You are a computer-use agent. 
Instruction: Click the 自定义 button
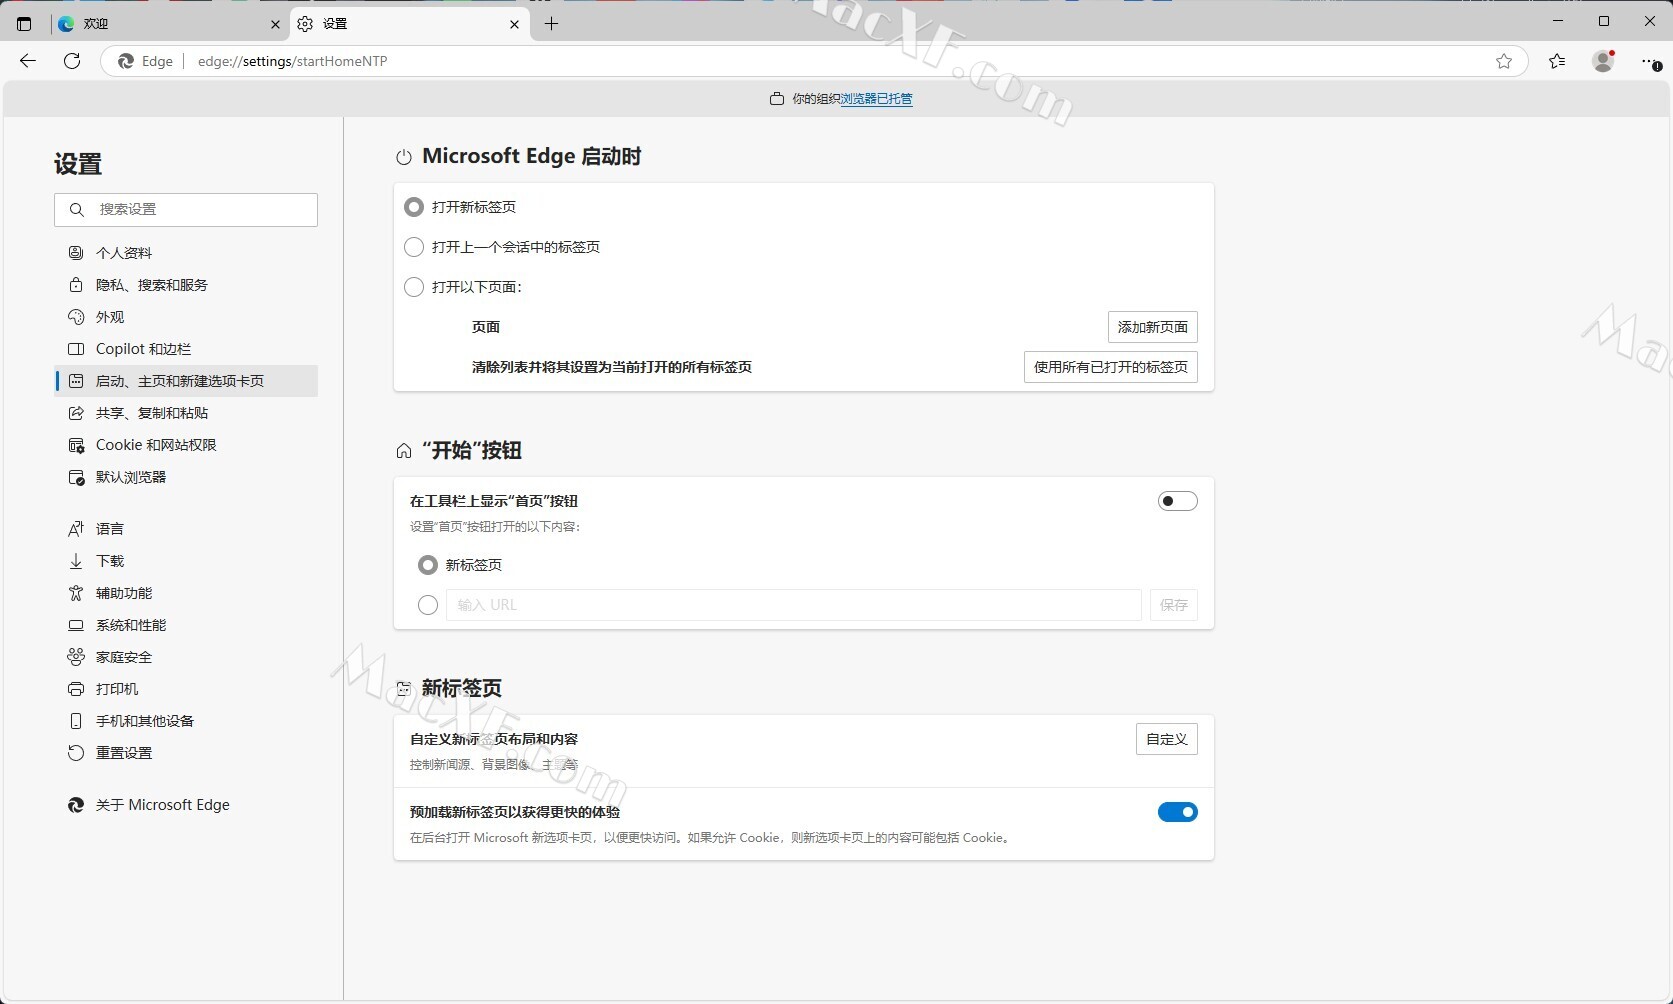tap(1167, 739)
